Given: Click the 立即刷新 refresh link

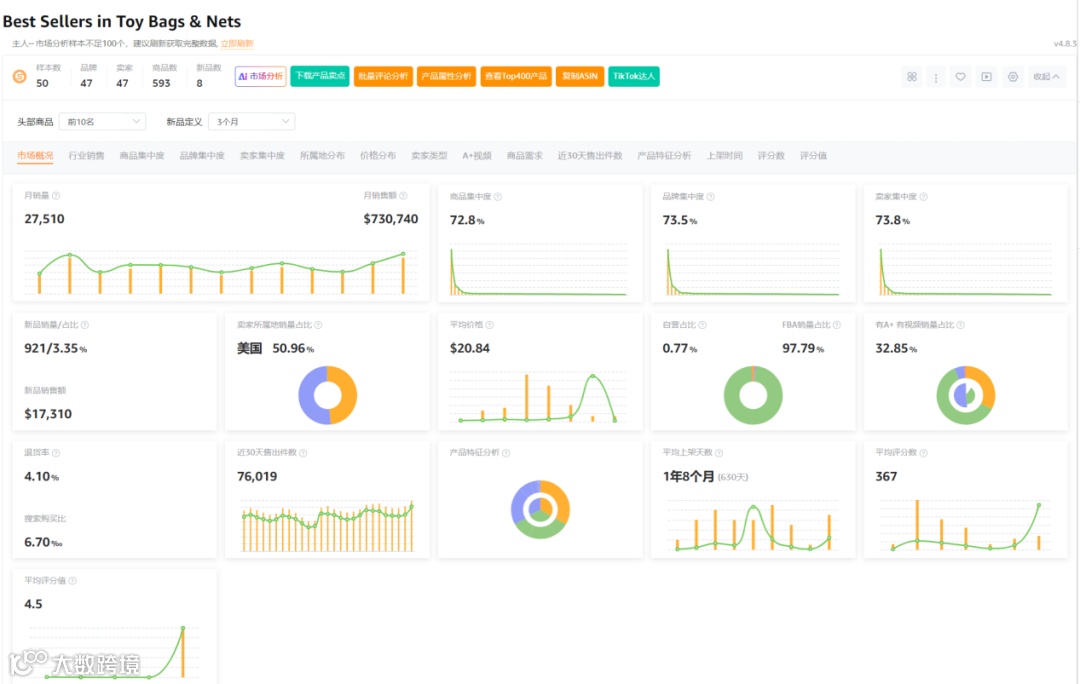Looking at the screenshot, I should 237,43.
